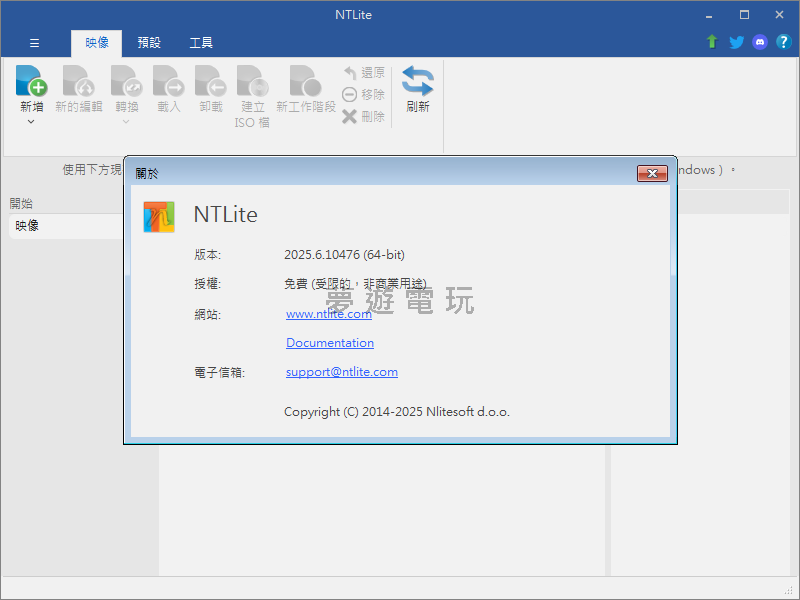Click the 新的編輯 toolbar icon
Viewport: 800px width, 600px height.
click(x=79, y=81)
